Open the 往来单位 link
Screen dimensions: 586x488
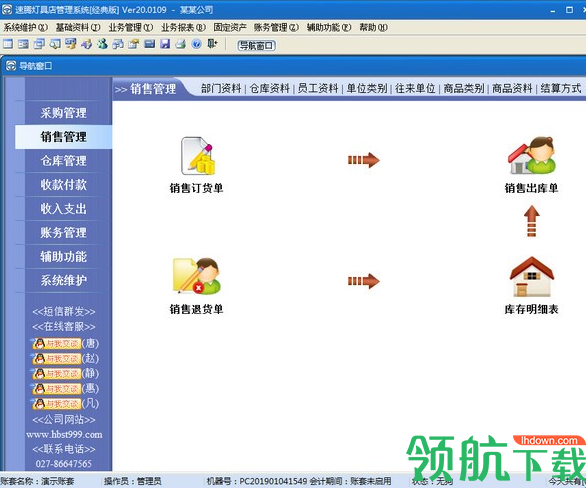(x=415, y=89)
